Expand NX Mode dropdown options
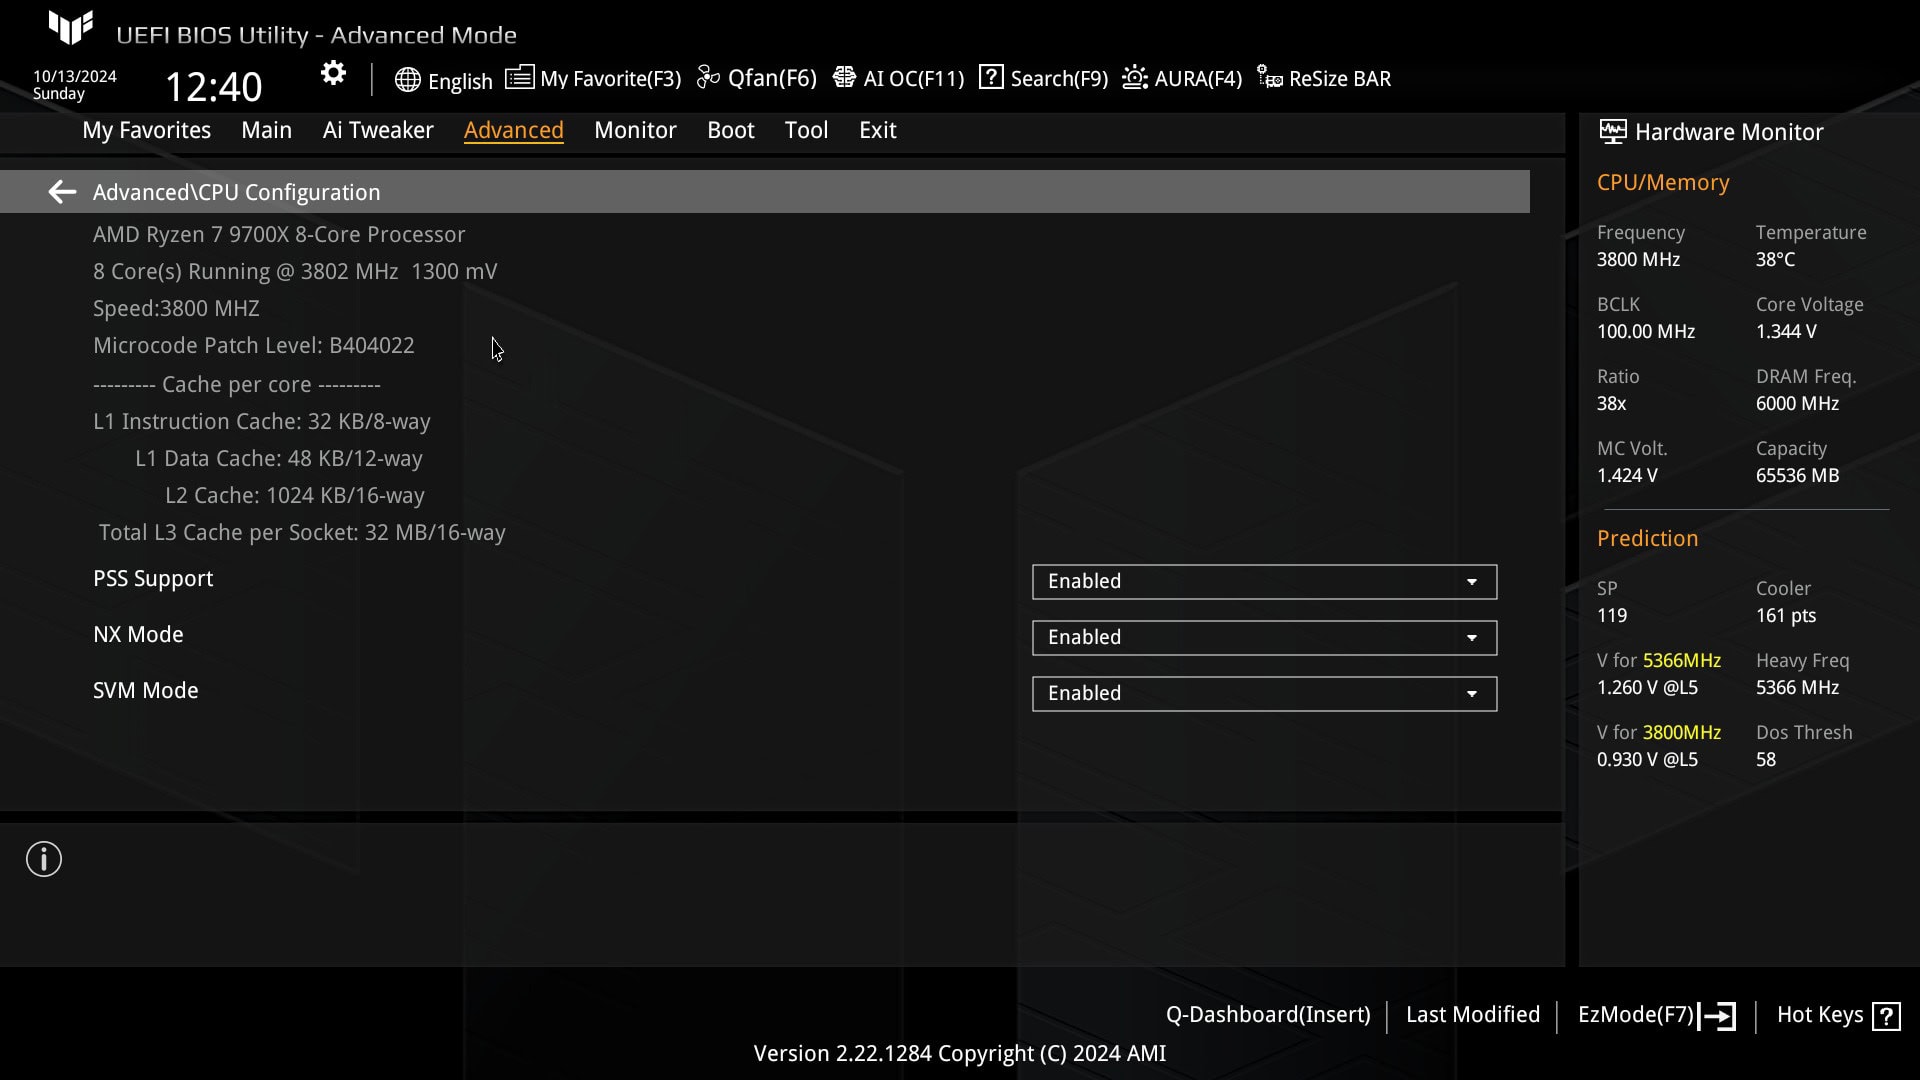The height and width of the screenshot is (1080, 1920). click(1472, 636)
